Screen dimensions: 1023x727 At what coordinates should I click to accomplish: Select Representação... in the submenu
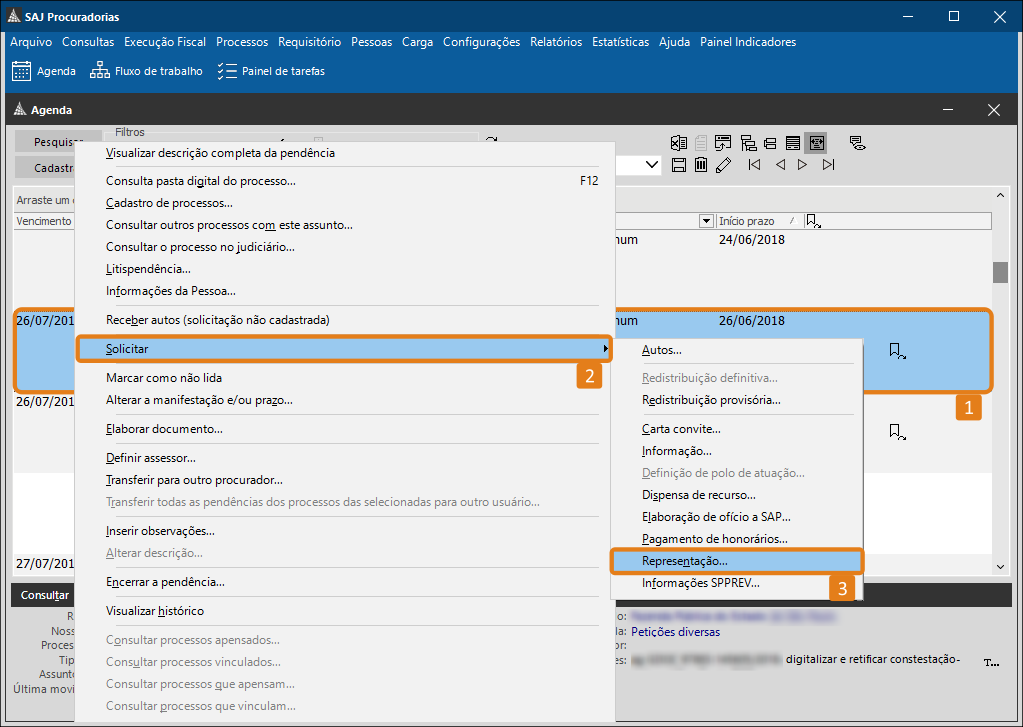[x=685, y=562]
